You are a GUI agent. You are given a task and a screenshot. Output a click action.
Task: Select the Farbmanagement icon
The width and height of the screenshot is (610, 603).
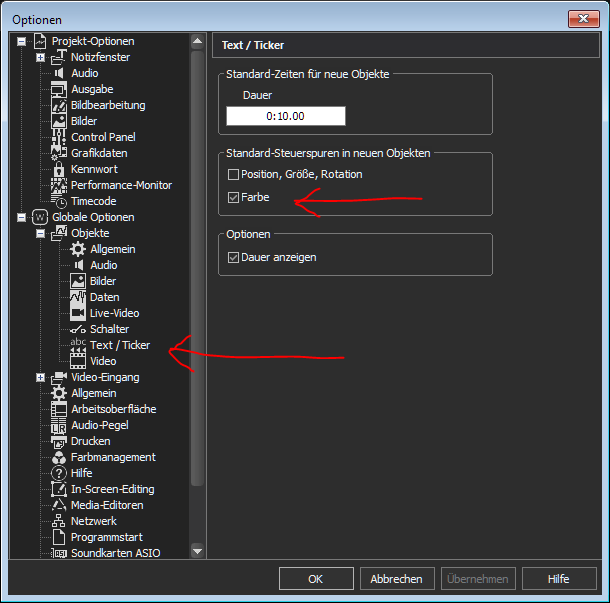click(x=59, y=457)
